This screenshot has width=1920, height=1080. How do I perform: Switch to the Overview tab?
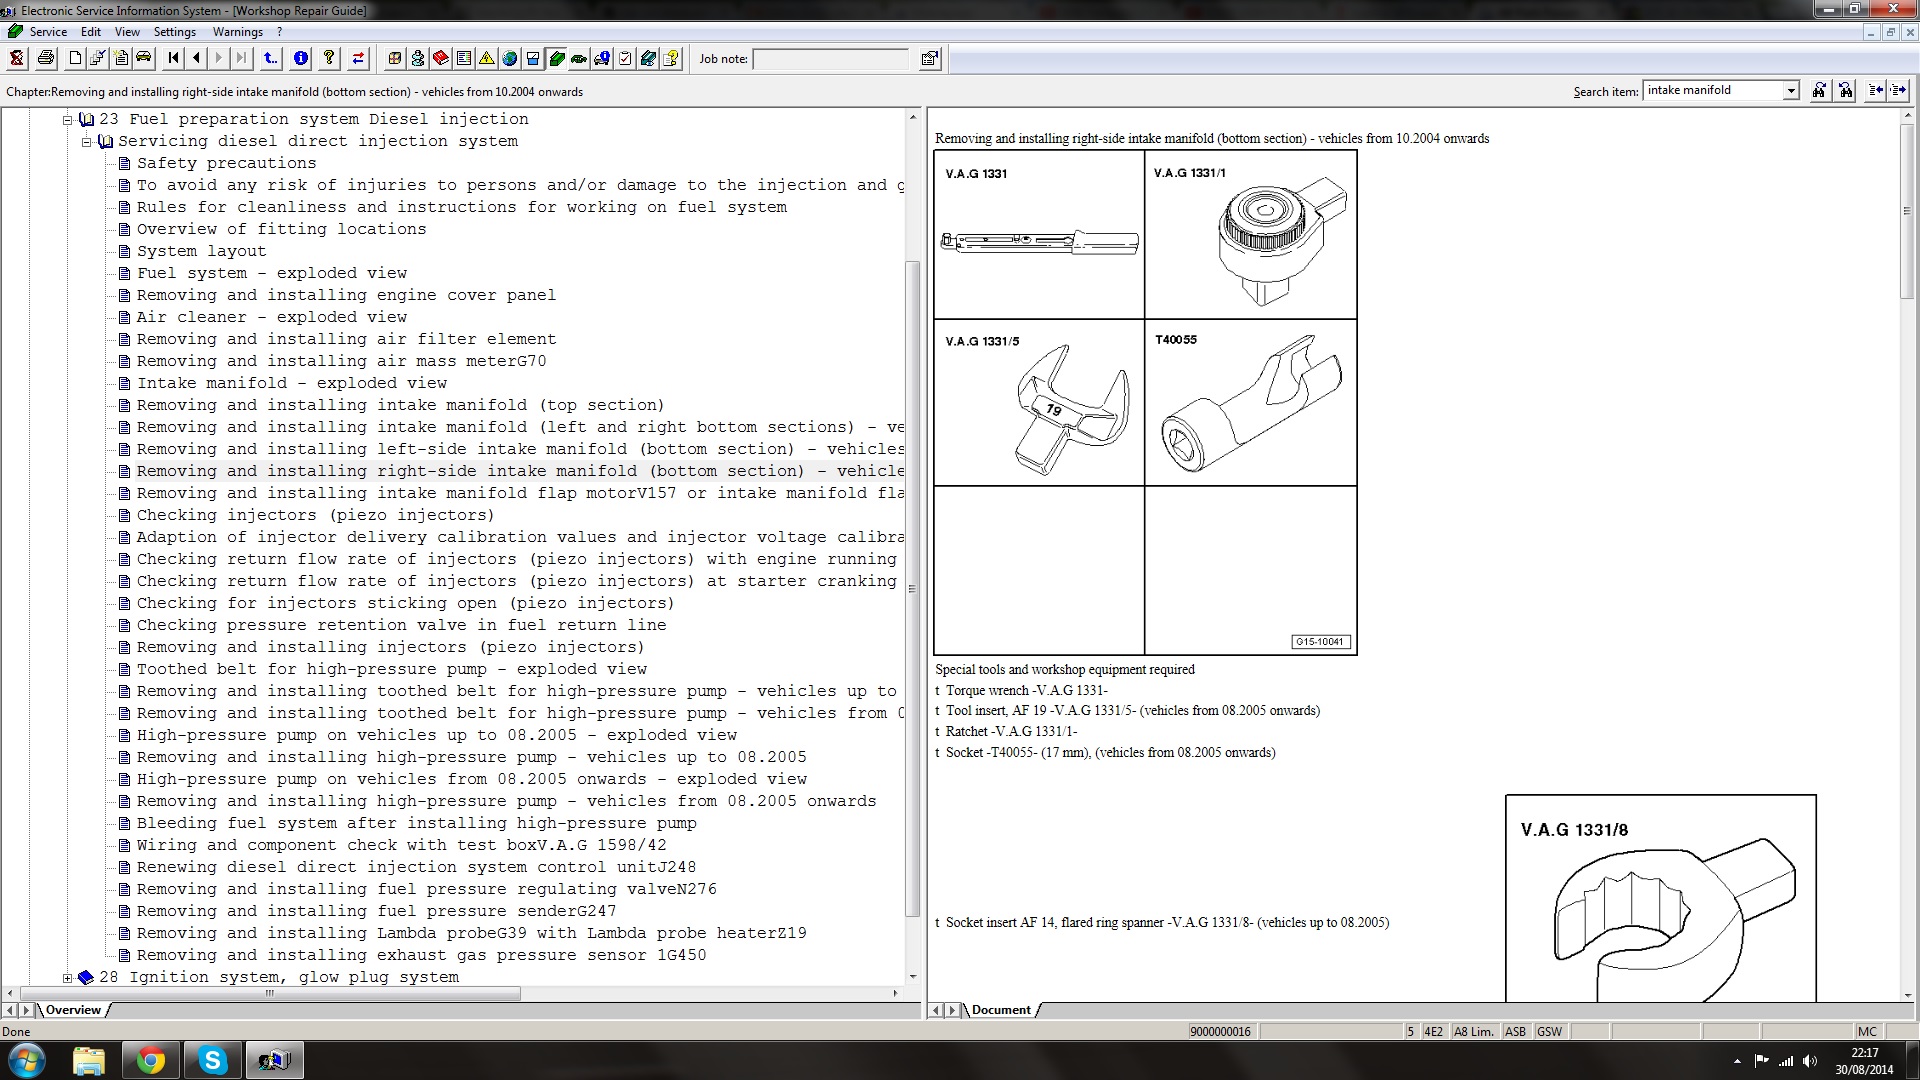(x=74, y=1010)
